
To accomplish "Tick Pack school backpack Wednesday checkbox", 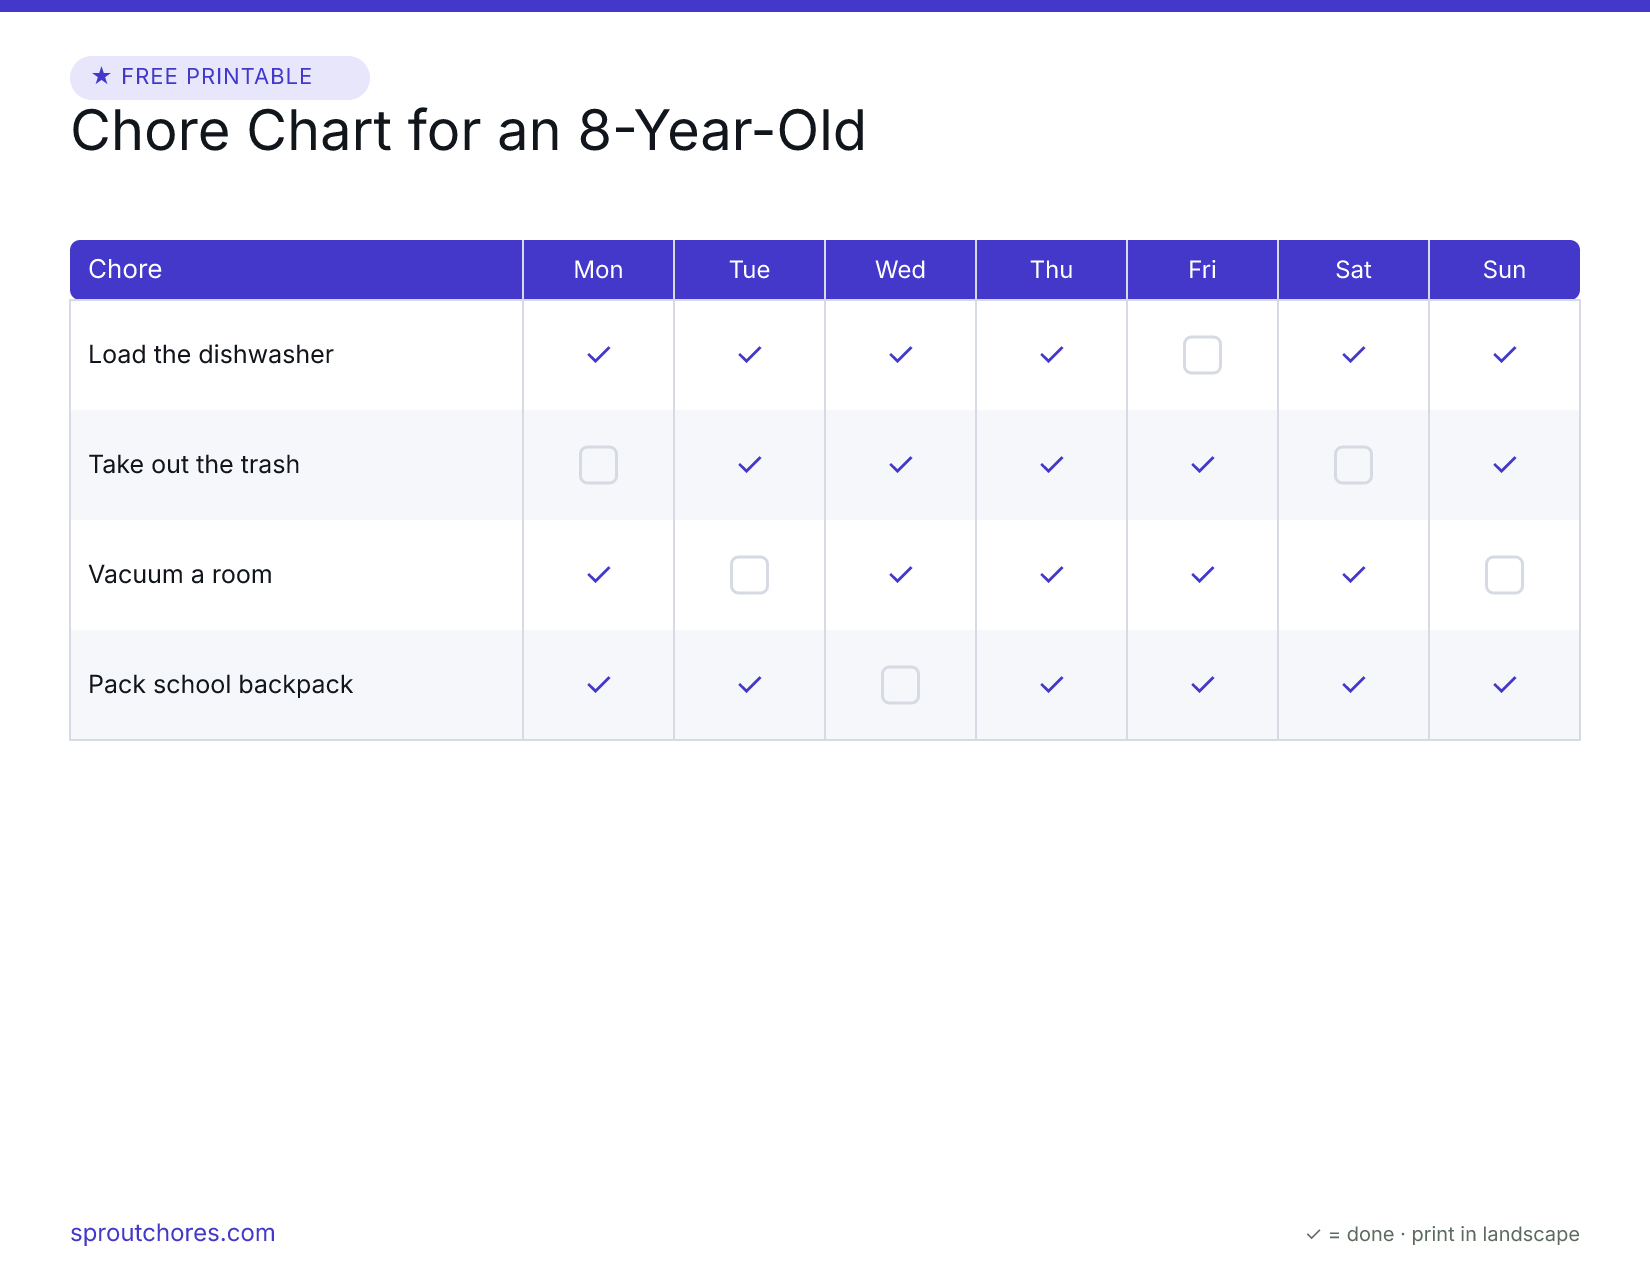I will (x=900, y=685).
